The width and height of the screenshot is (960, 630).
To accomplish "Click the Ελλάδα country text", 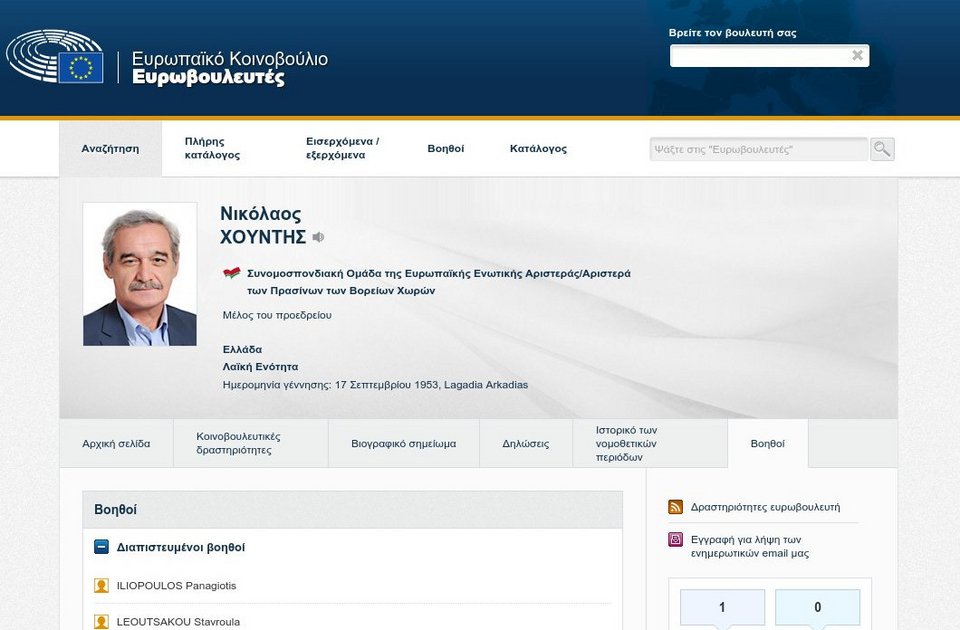I will (x=242, y=350).
